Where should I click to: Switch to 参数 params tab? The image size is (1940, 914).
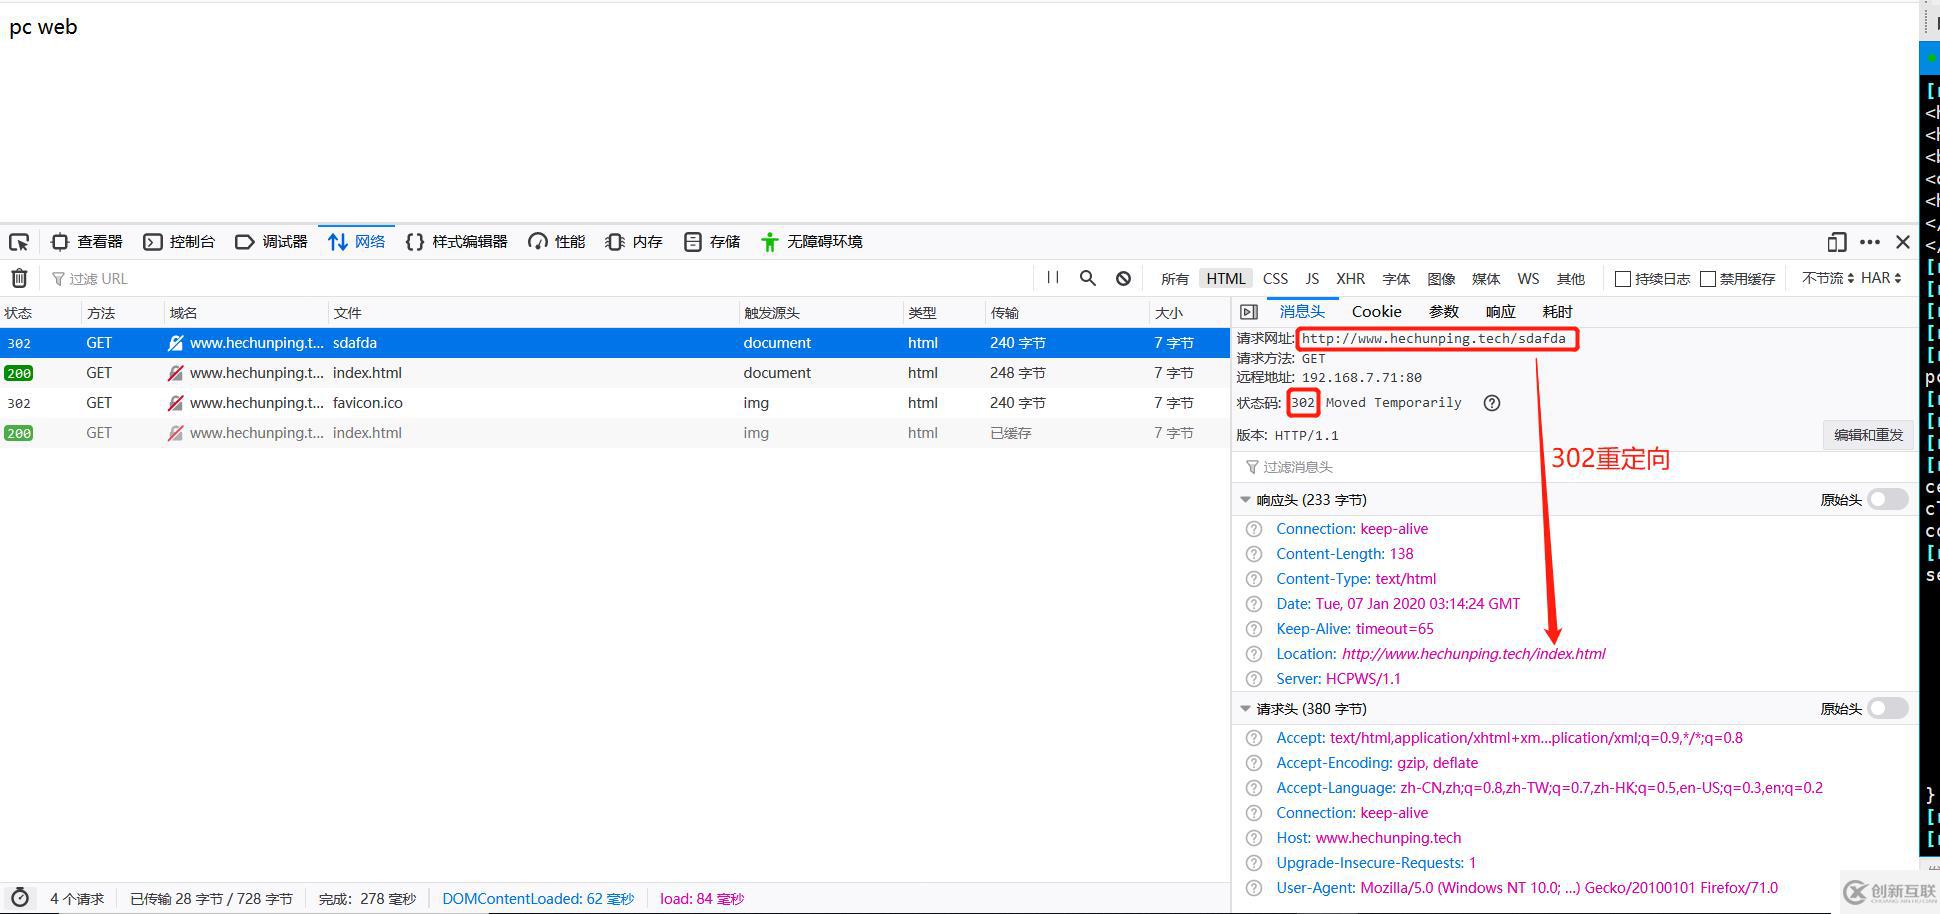point(1444,312)
